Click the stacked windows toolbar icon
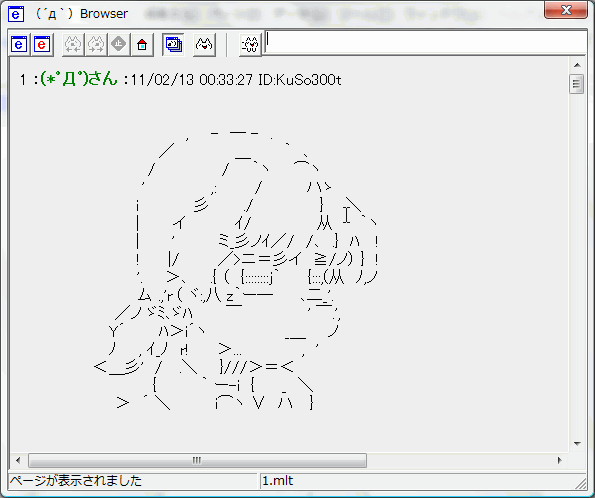 pos(173,45)
